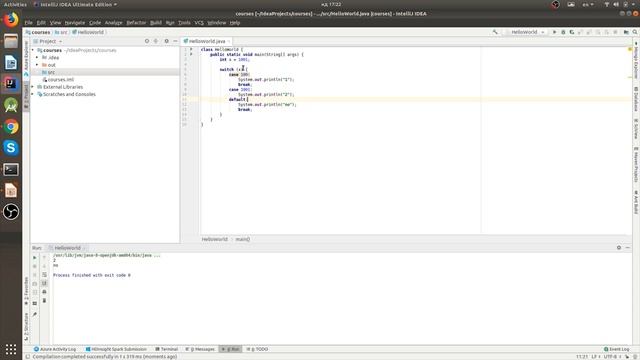Expand the .idea folder
The width and height of the screenshot is (640, 360).
click(37, 58)
